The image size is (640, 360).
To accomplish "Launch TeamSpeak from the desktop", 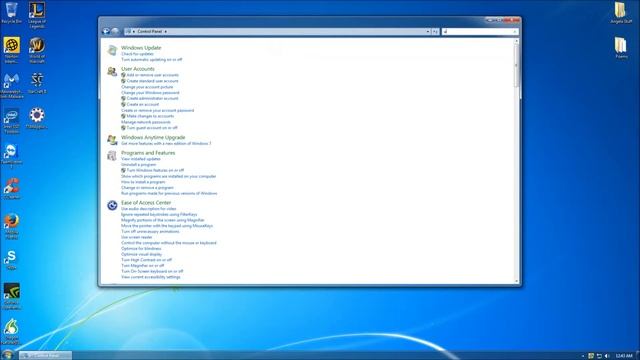I will (11, 156).
